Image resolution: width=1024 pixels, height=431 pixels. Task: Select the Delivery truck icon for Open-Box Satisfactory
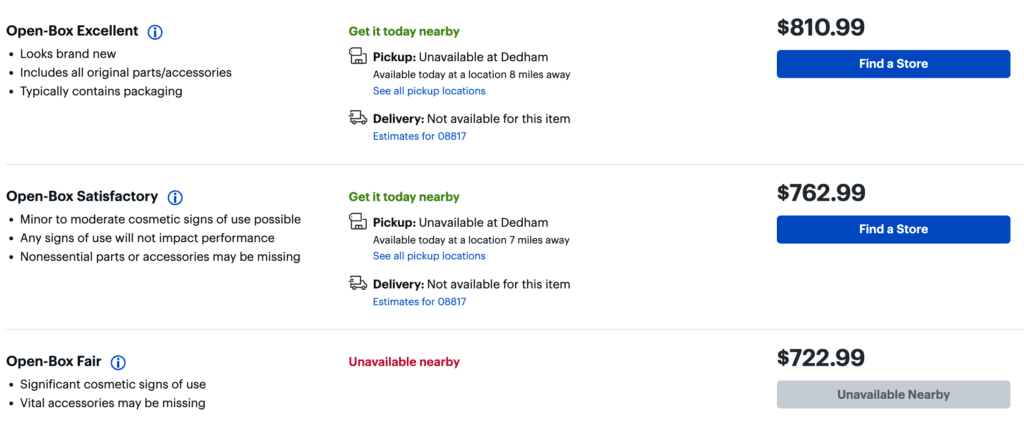(x=357, y=284)
